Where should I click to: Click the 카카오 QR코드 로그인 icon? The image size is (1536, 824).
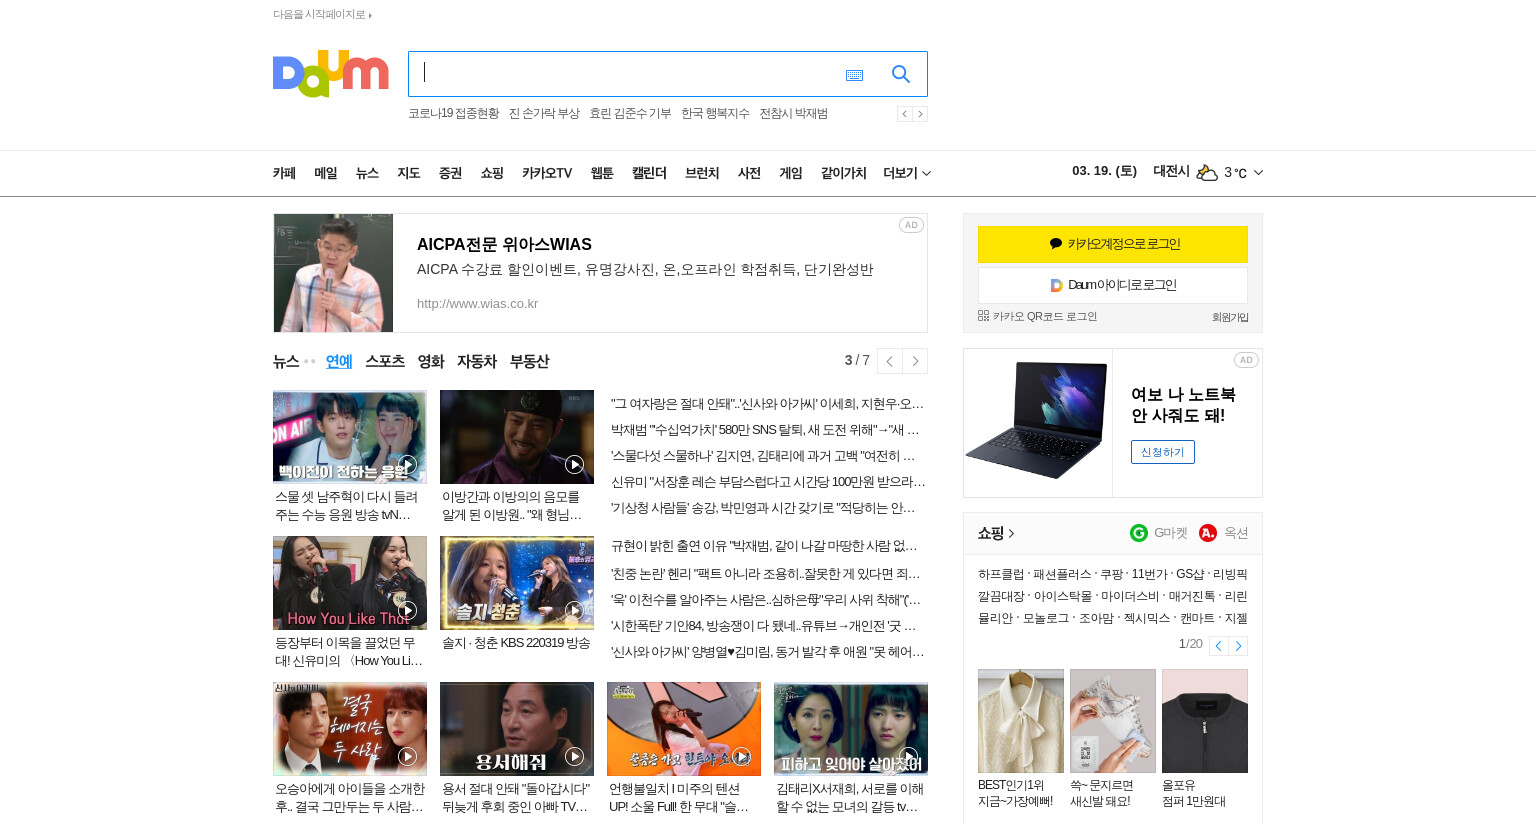pos(983,316)
